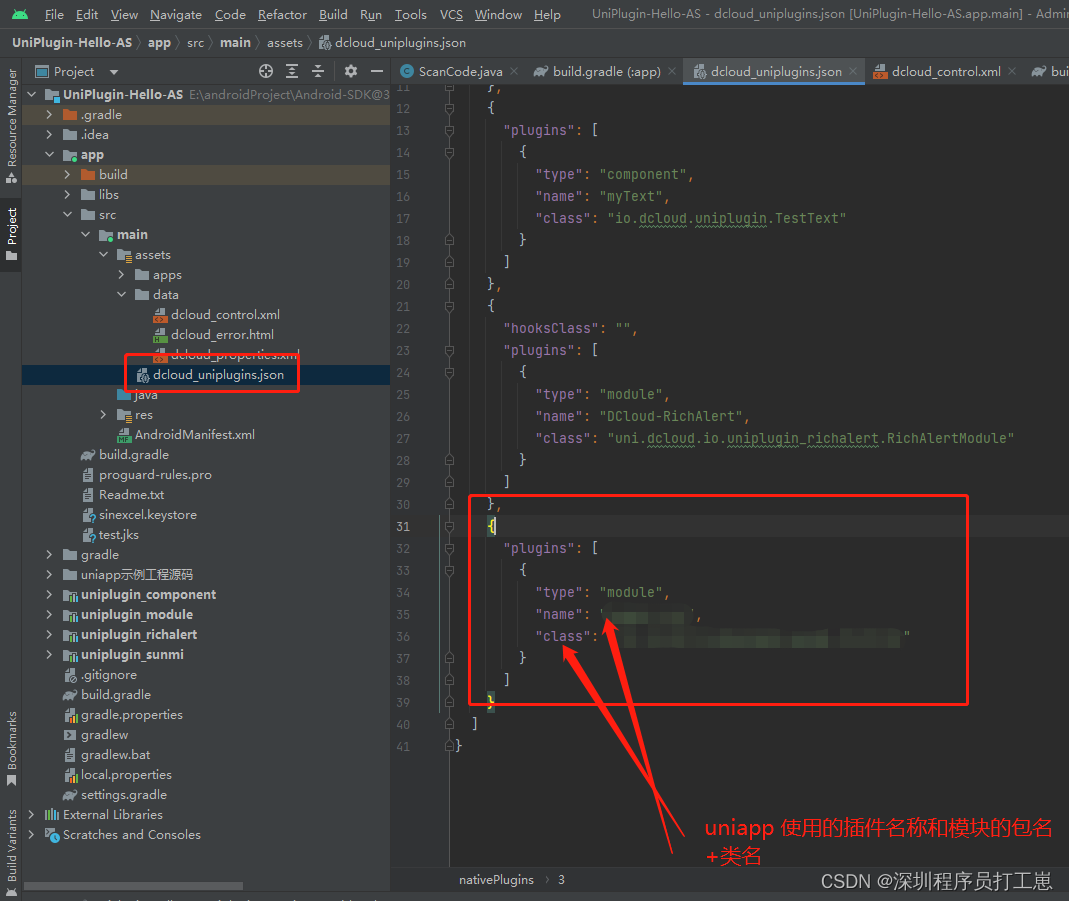Click Expand All in Project panel
Screen dimensions: 1069x901
click(292, 72)
